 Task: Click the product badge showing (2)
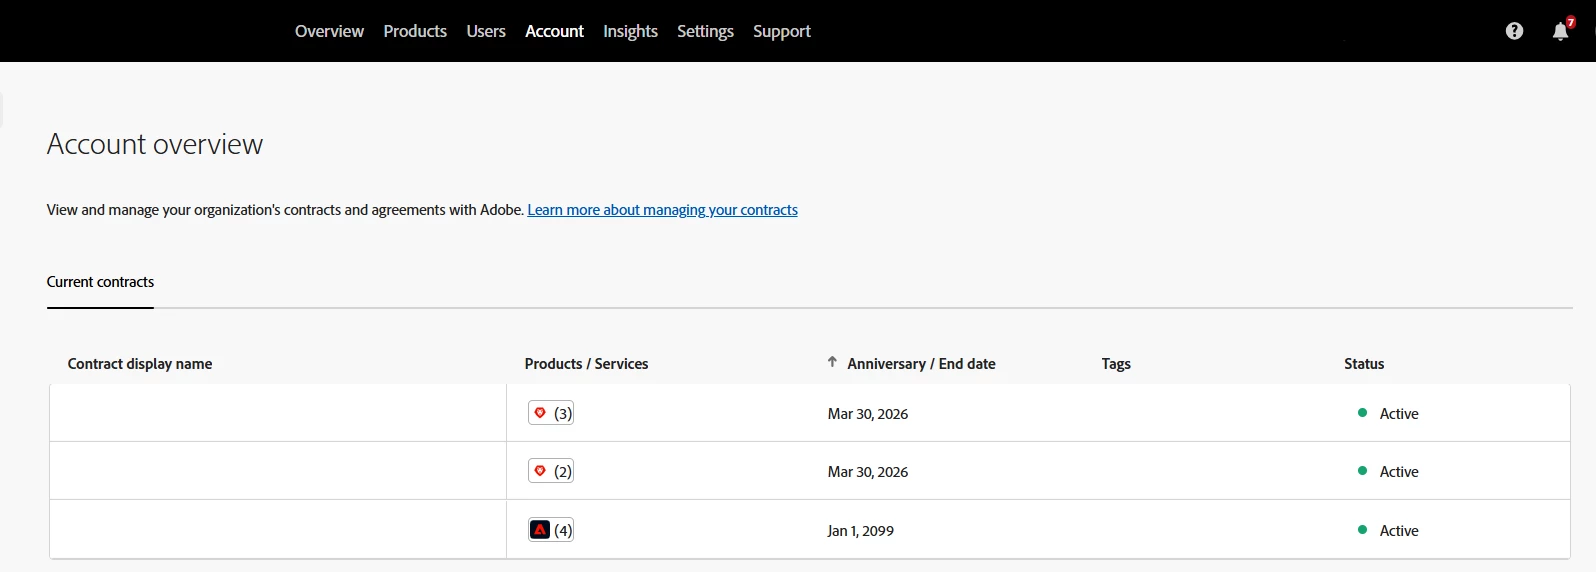tap(551, 471)
